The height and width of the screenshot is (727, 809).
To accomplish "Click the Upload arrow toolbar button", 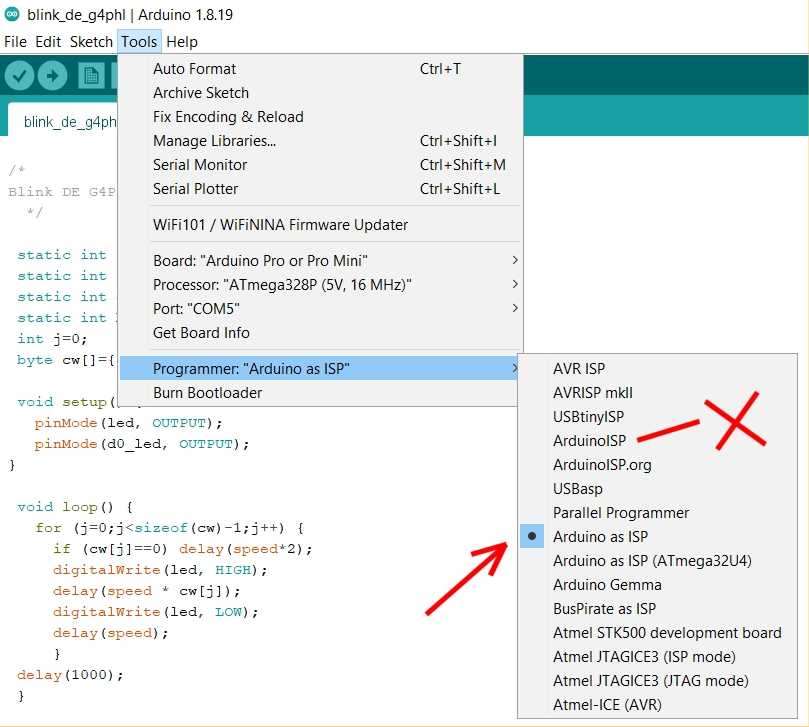I will (x=52, y=75).
